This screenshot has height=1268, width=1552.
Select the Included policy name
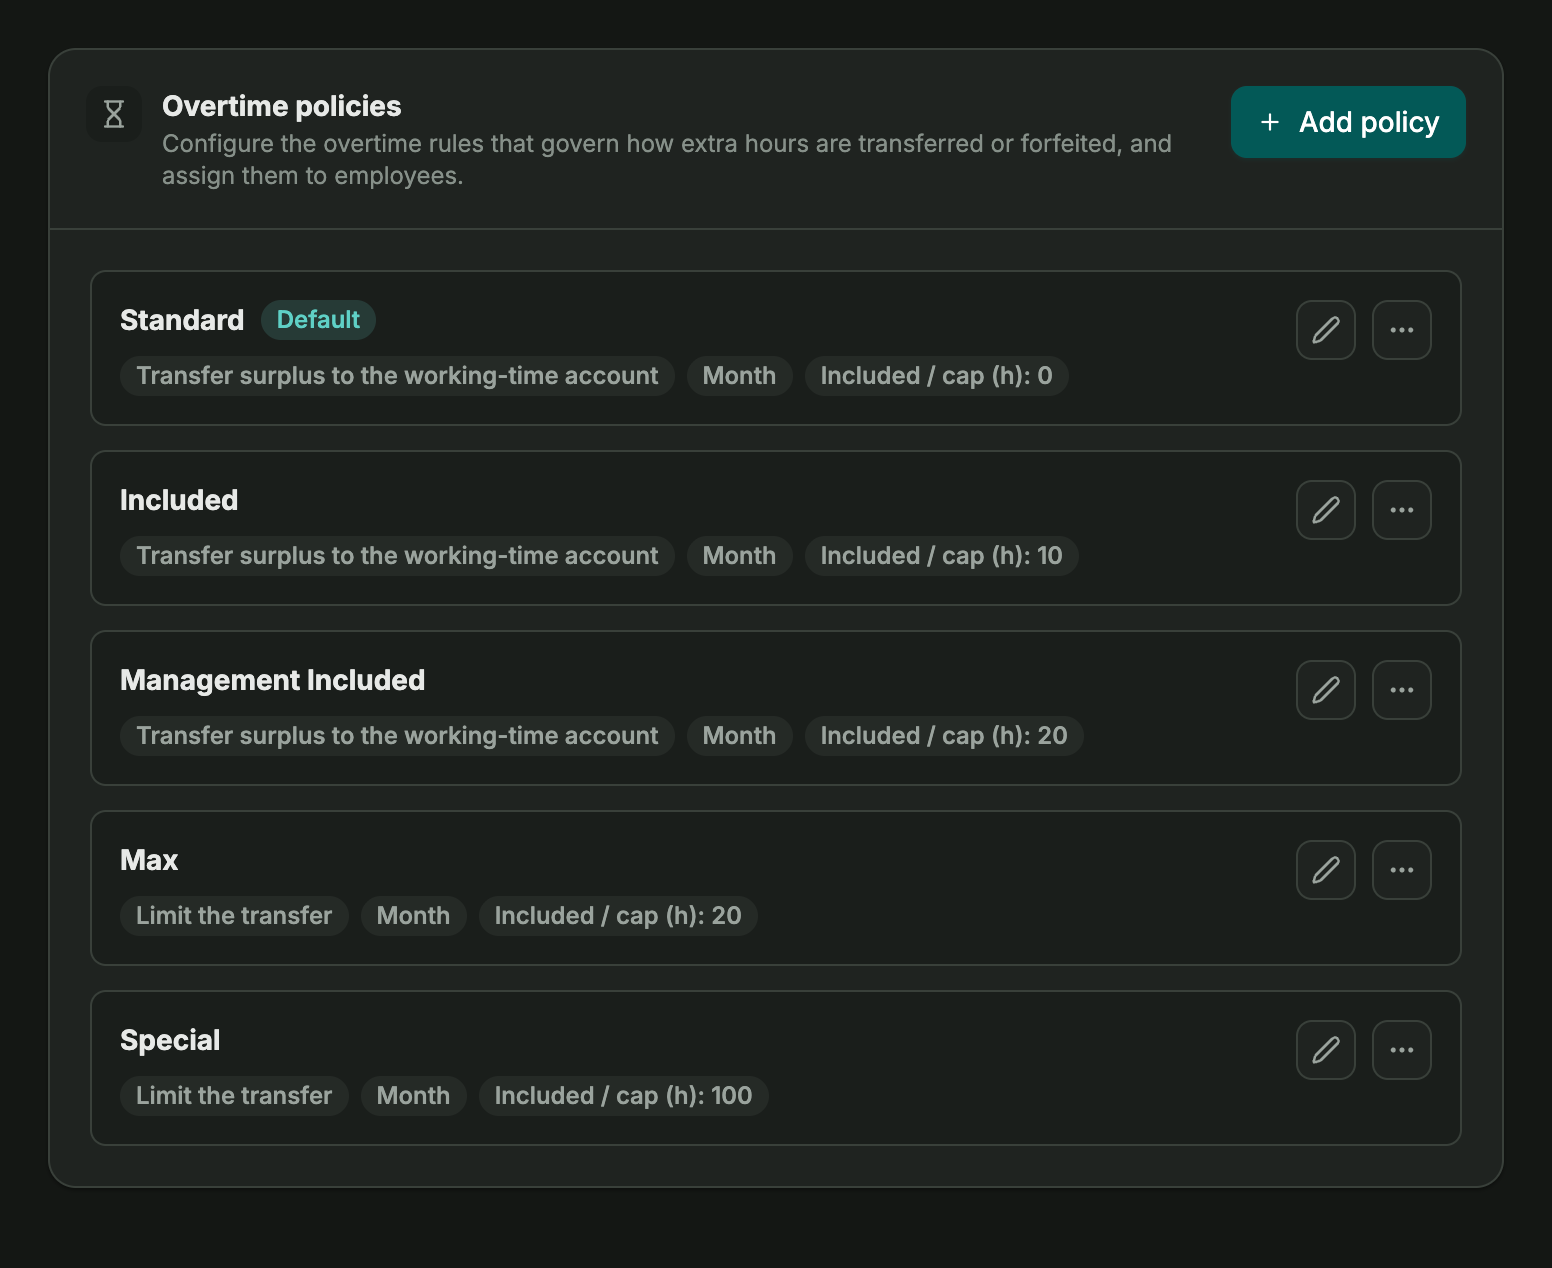pos(179,500)
